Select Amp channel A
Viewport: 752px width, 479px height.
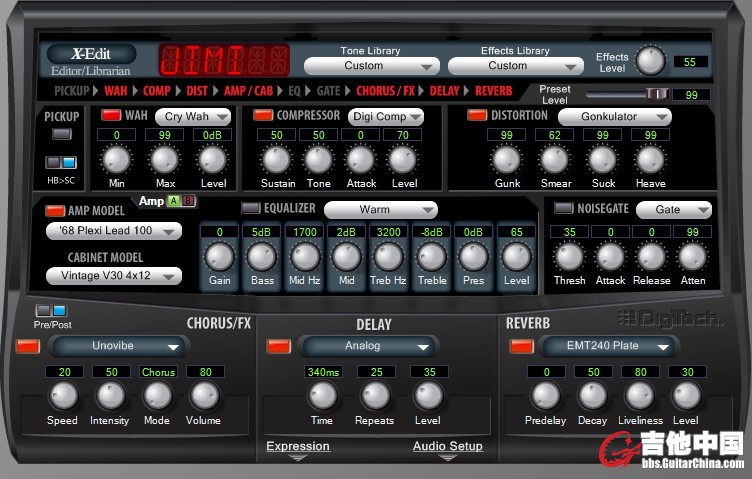click(174, 201)
